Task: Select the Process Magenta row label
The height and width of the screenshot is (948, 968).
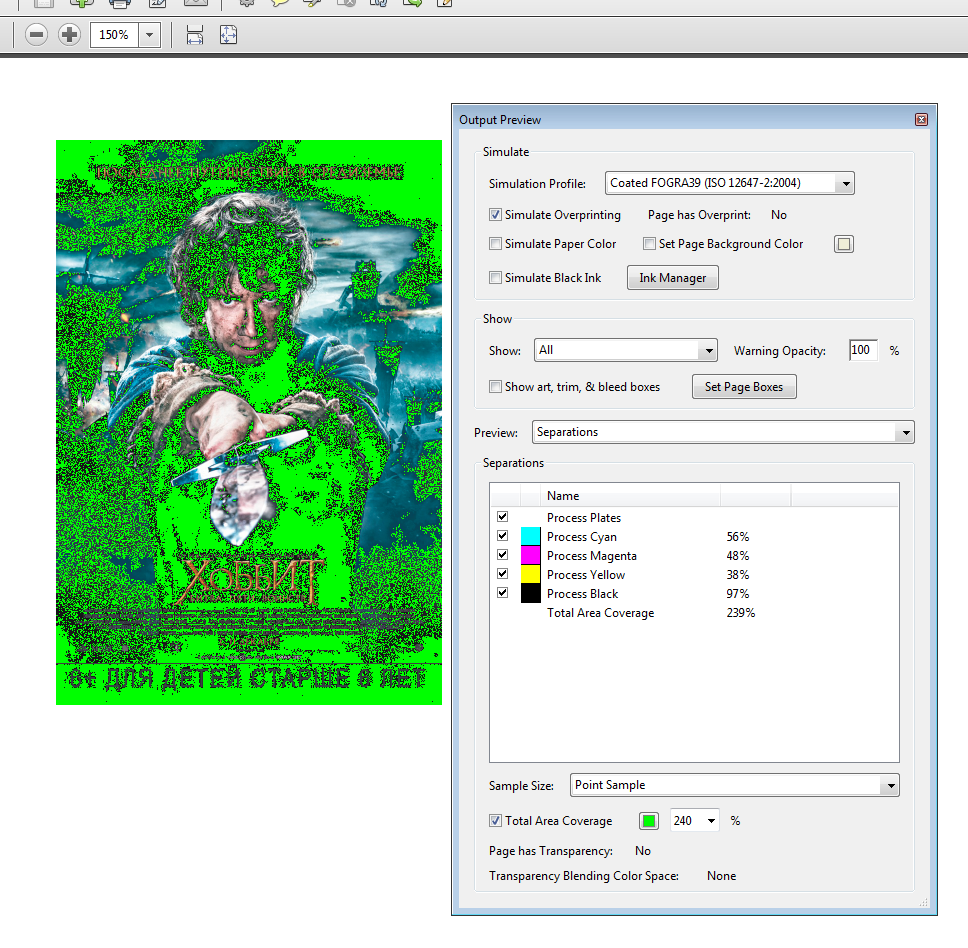Action: pyautogui.click(x=591, y=556)
